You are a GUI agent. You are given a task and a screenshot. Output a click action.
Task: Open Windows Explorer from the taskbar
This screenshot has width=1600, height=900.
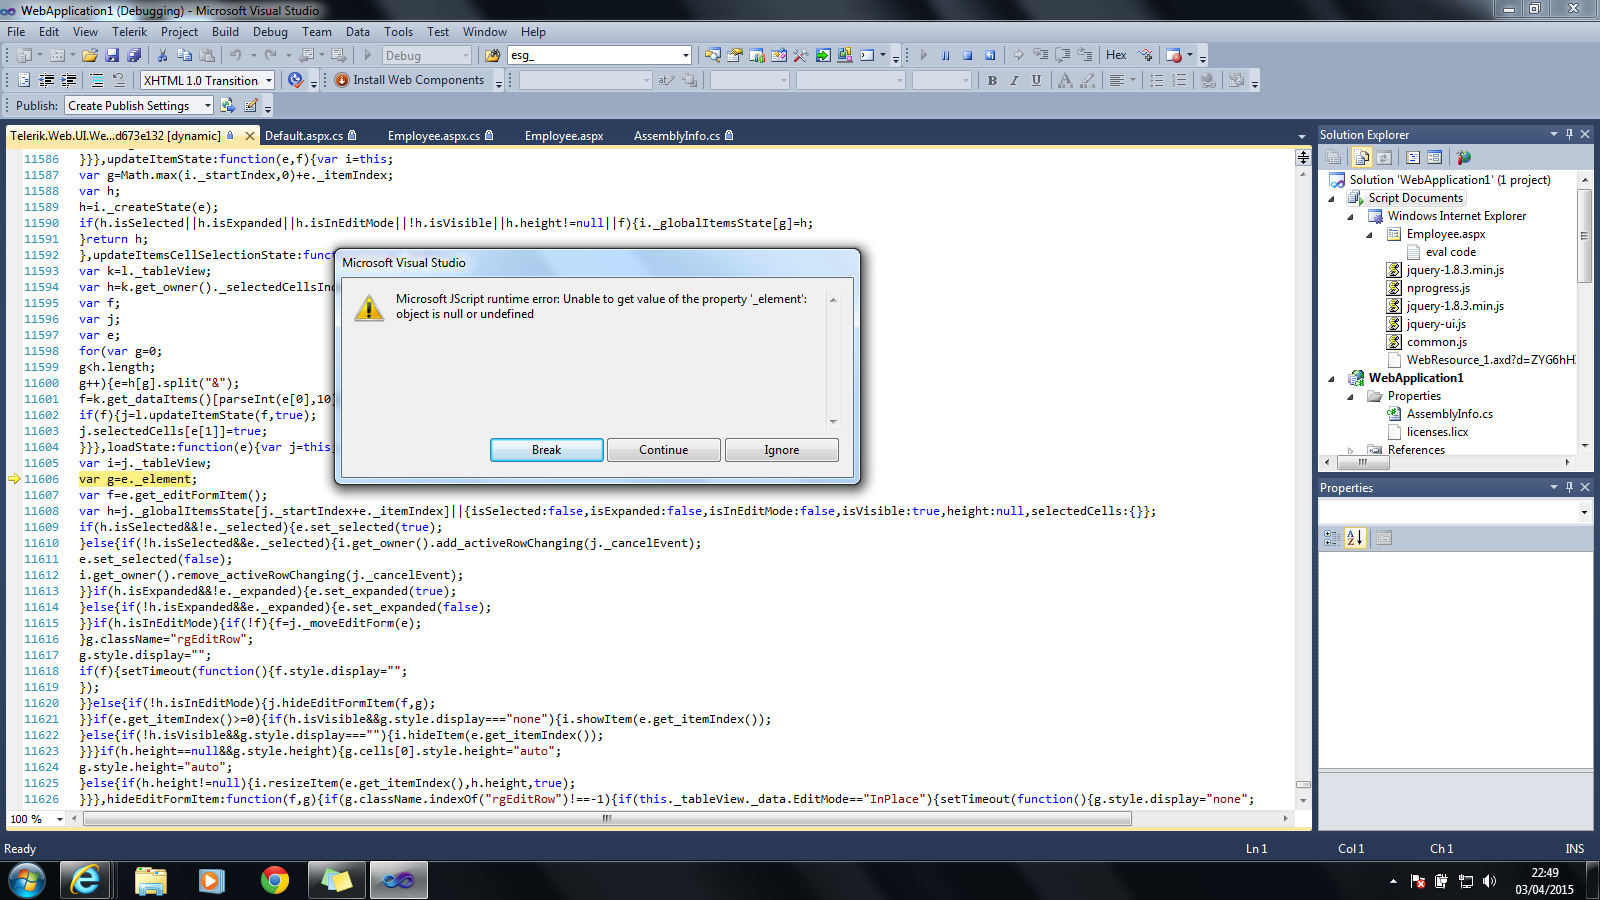pos(151,880)
